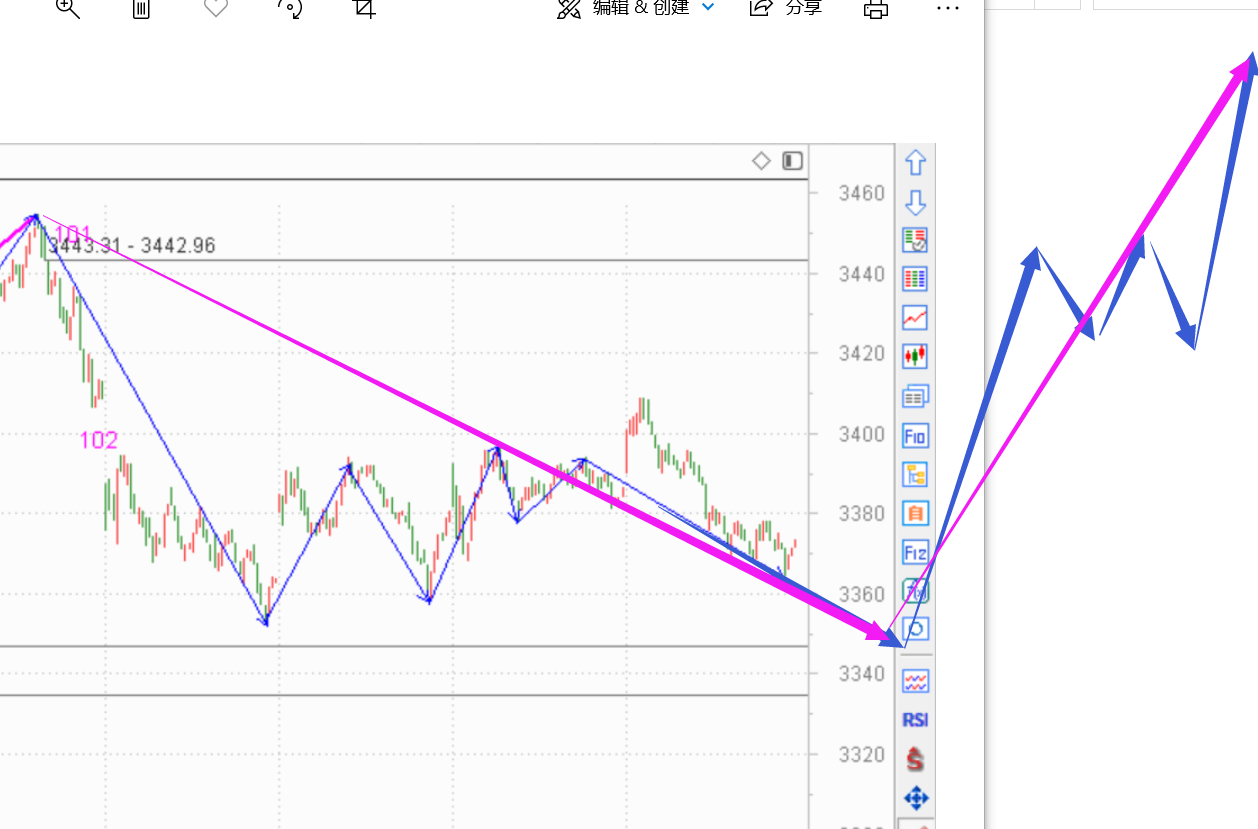
Task: Click the F10 info icon
Action: (x=915, y=436)
